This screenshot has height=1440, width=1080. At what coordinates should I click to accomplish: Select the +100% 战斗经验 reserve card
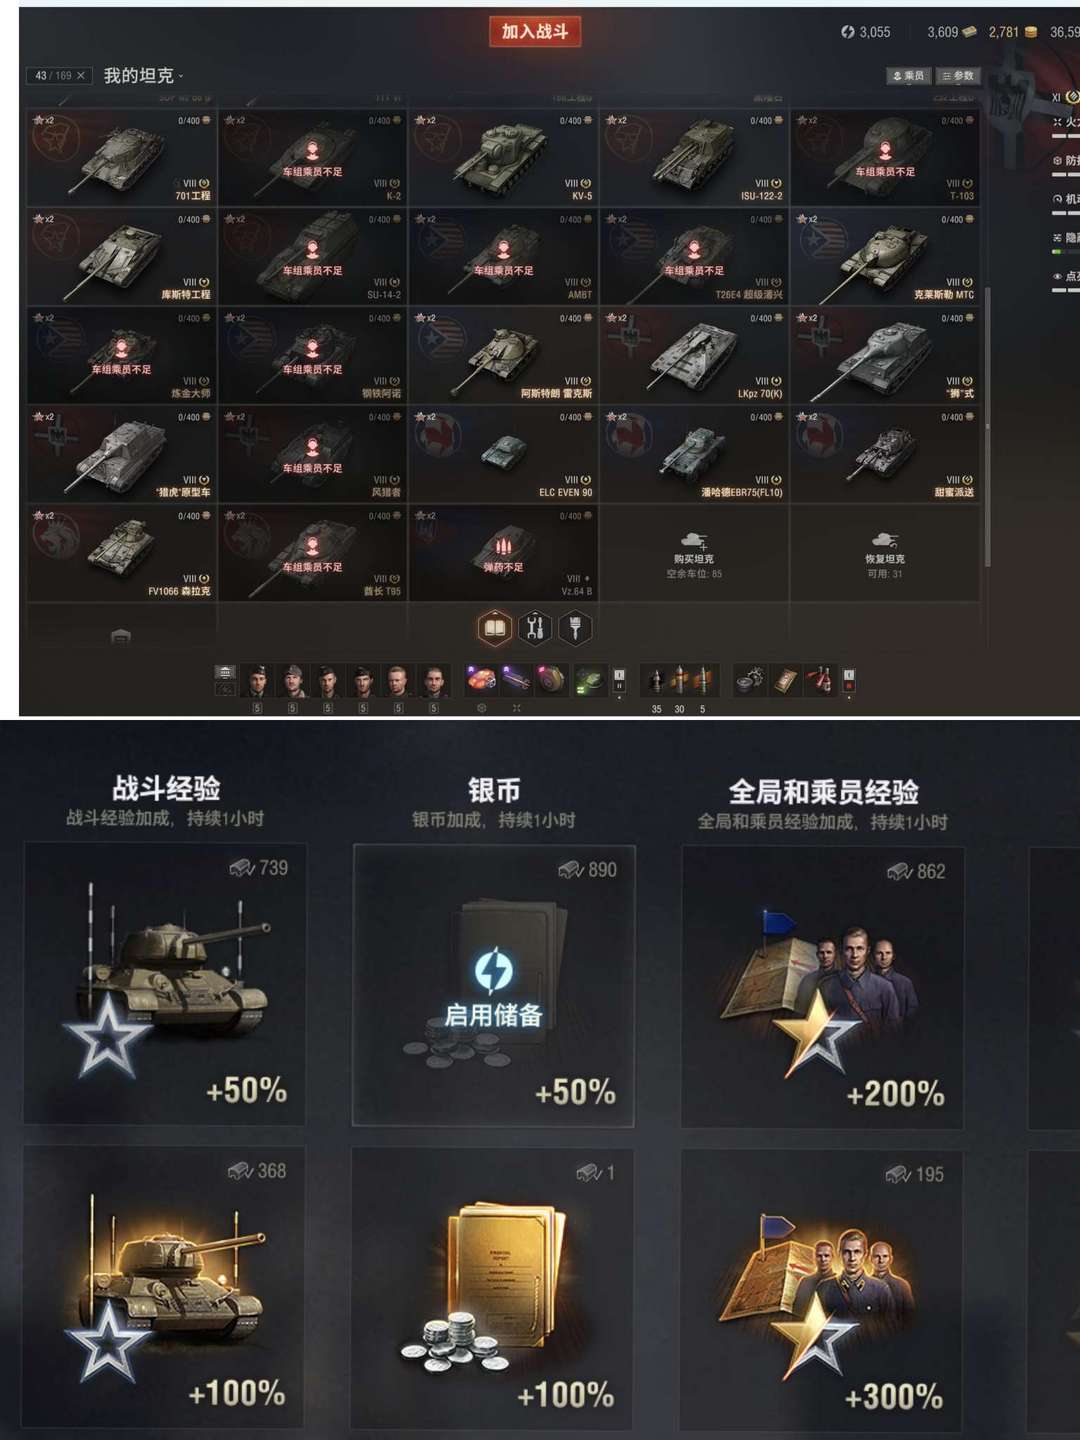(164, 1287)
